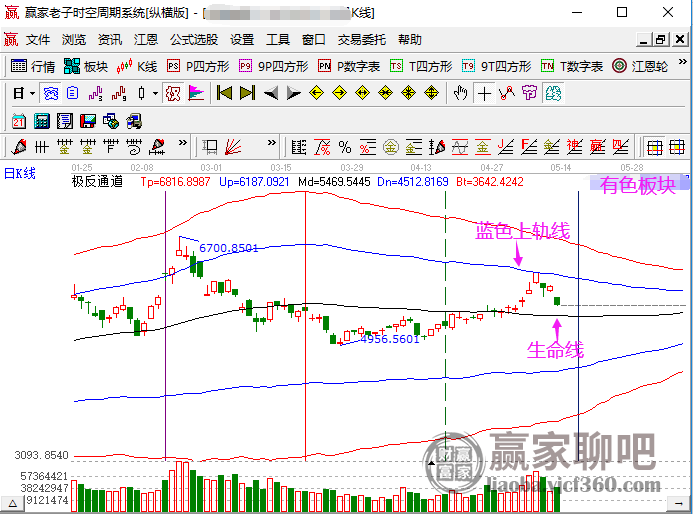Click the 6700.8501 high price marker
Screen dimensions: 693x514
pos(229,247)
